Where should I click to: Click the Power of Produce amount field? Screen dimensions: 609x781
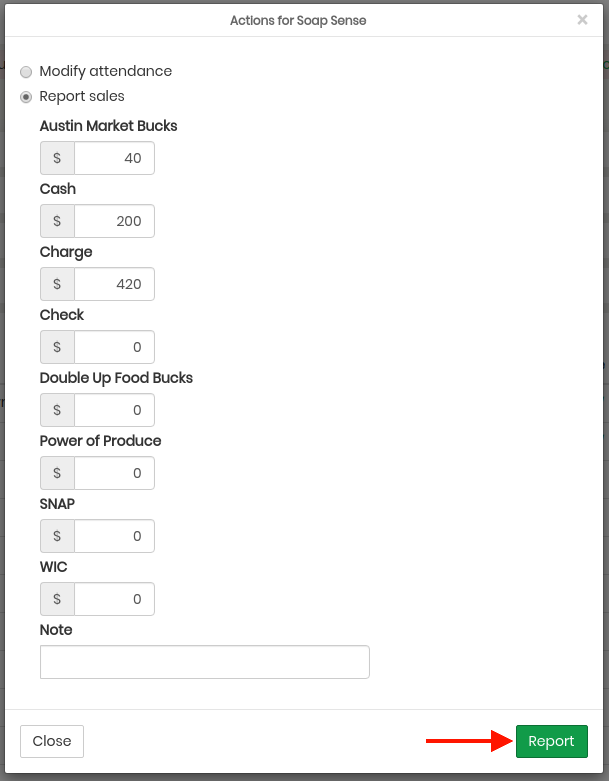[x=115, y=473]
